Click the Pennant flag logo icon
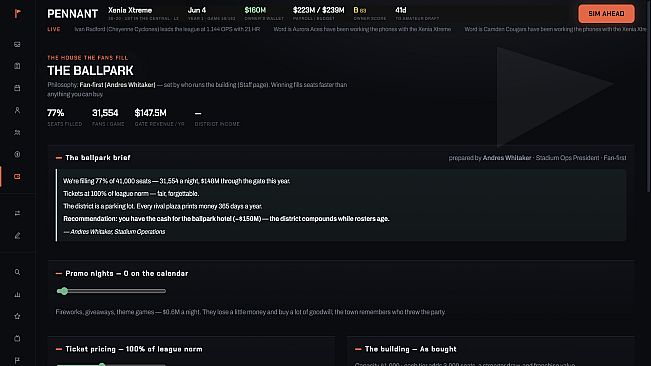Screen dimensions: 651x366 click(17, 14)
